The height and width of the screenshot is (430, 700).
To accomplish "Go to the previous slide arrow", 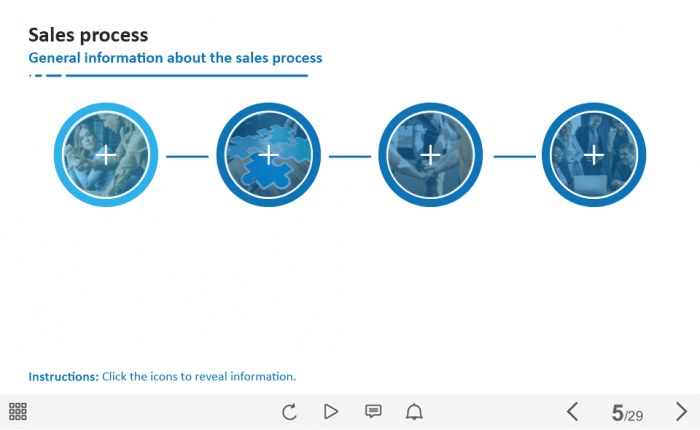I will pos(572,411).
